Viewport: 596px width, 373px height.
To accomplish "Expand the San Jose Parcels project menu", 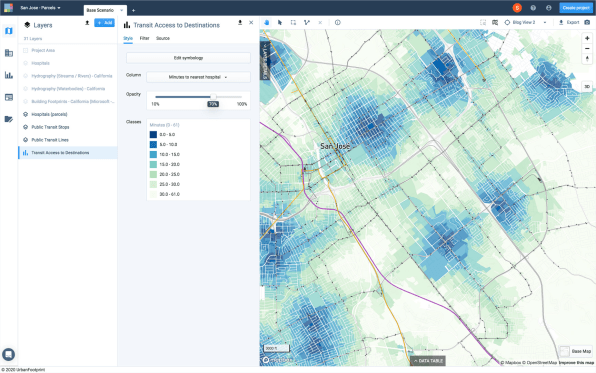I will coord(40,8).
